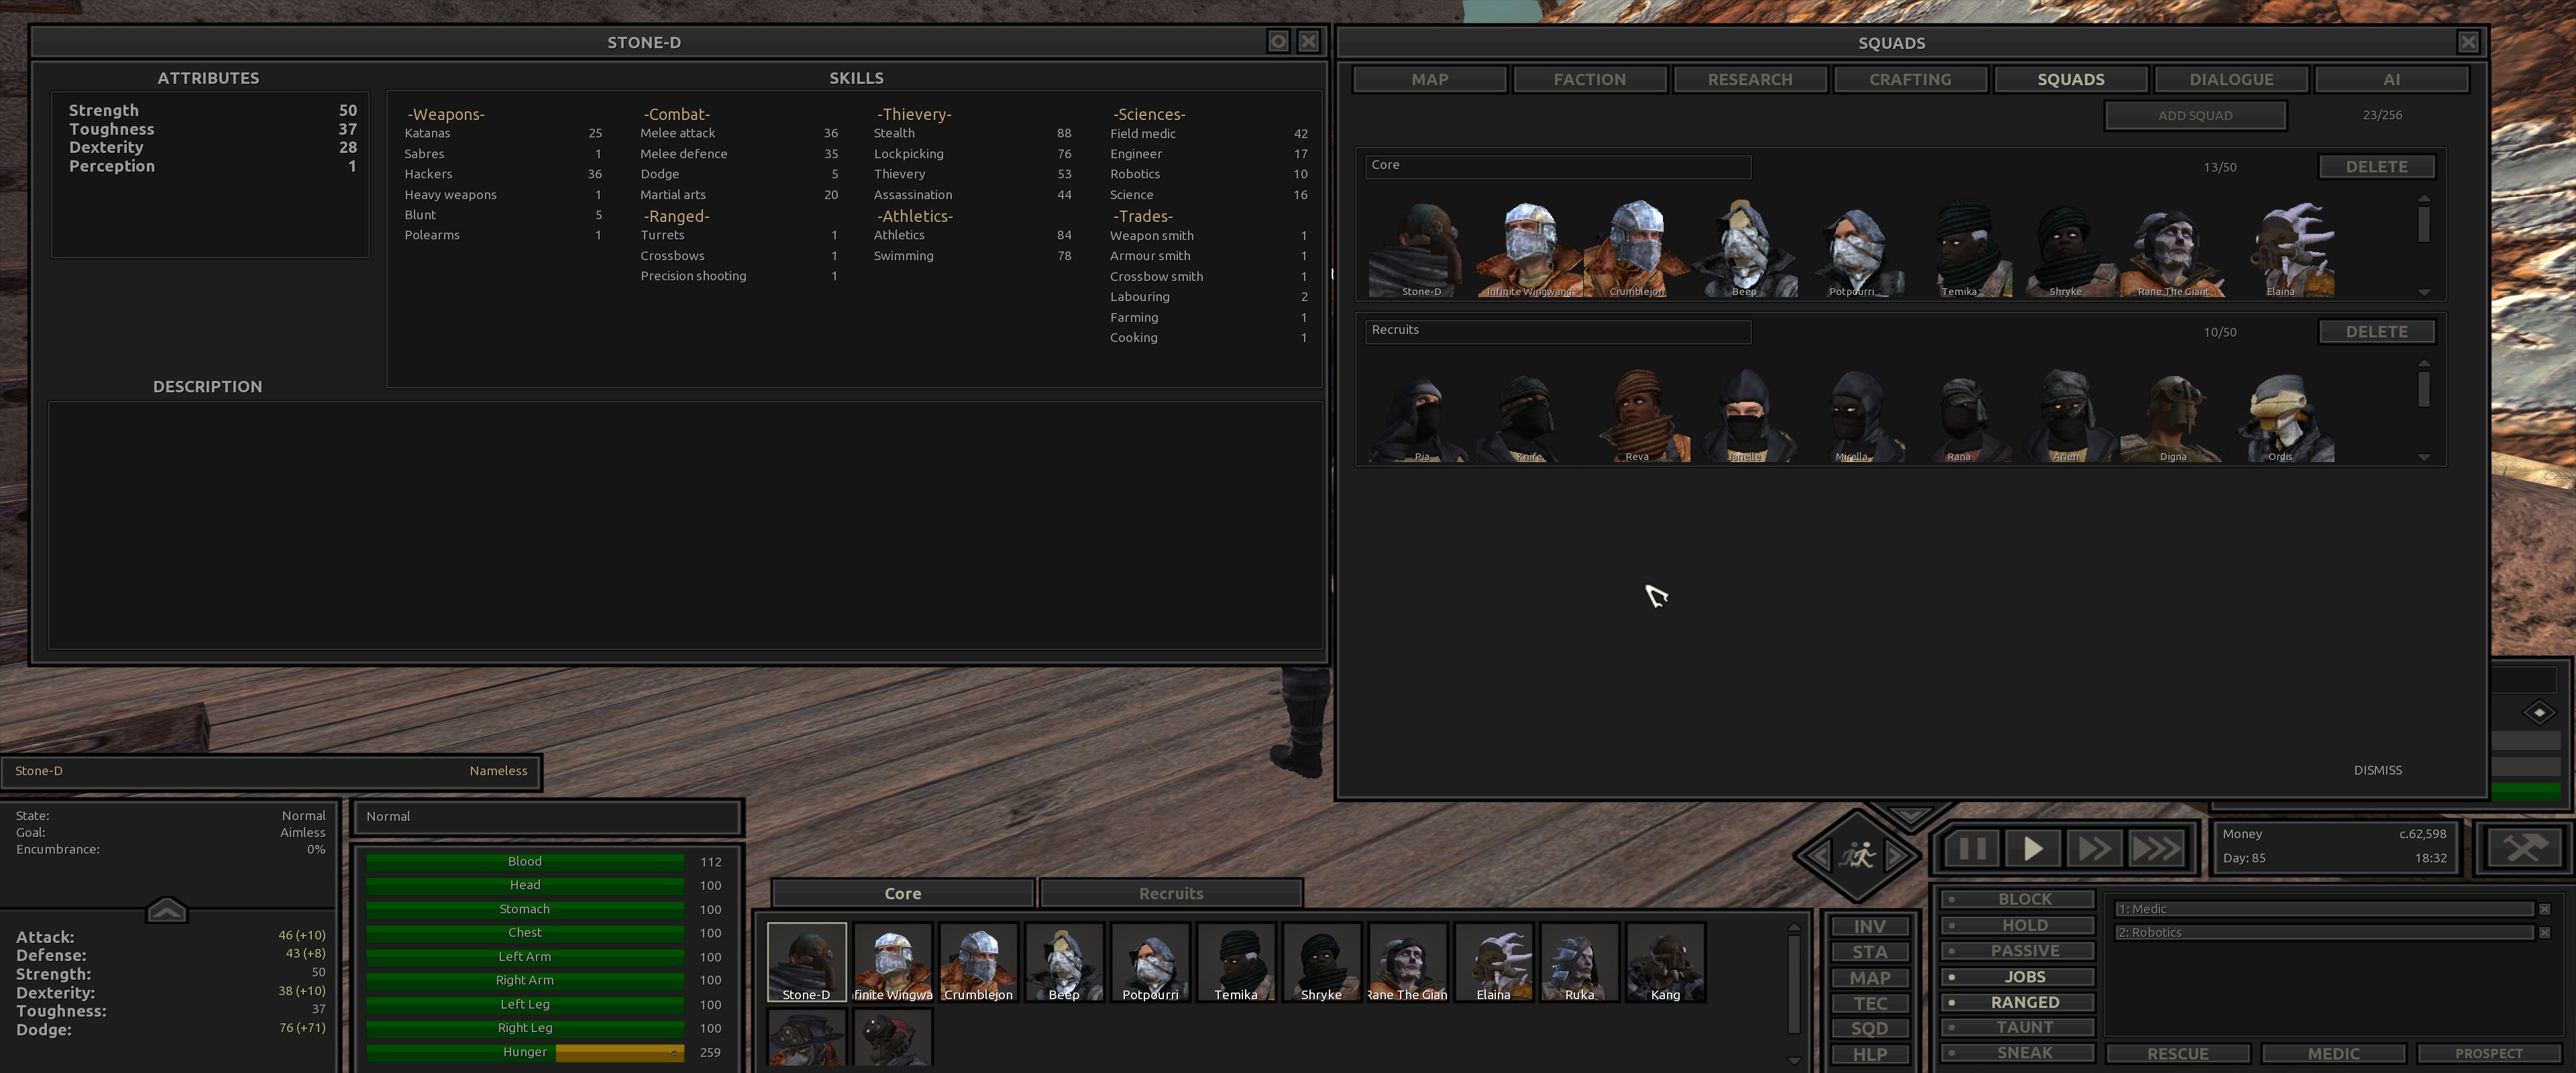This screenshot has width=2576, height=1073.
Task: Delete the Core squad
Action: (x=2377, y=166)
